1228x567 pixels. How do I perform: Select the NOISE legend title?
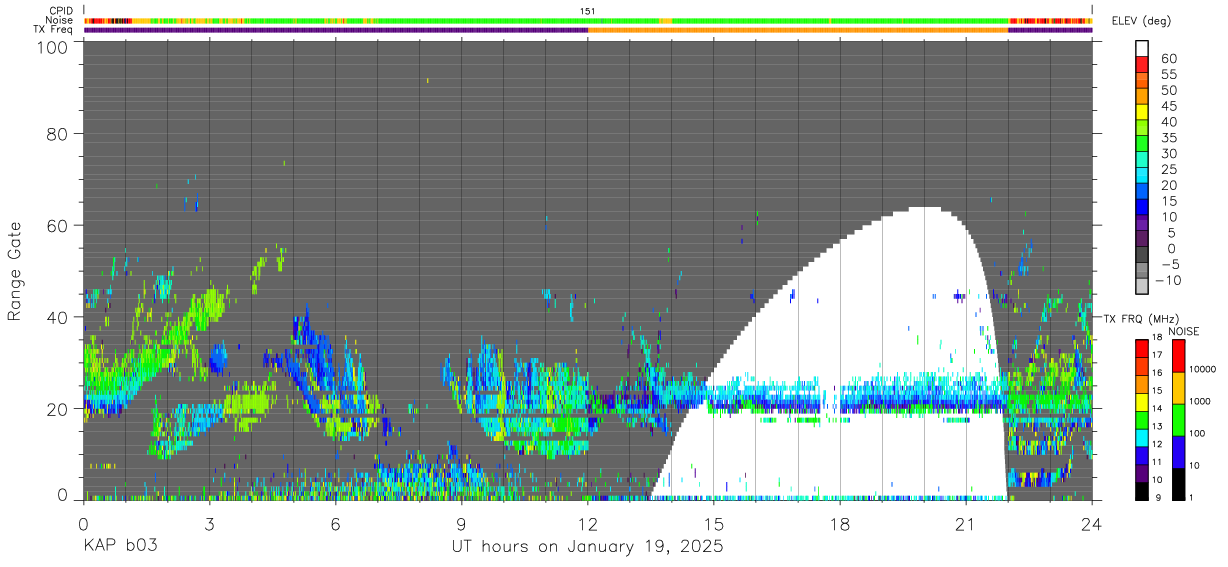[1186, 331]
